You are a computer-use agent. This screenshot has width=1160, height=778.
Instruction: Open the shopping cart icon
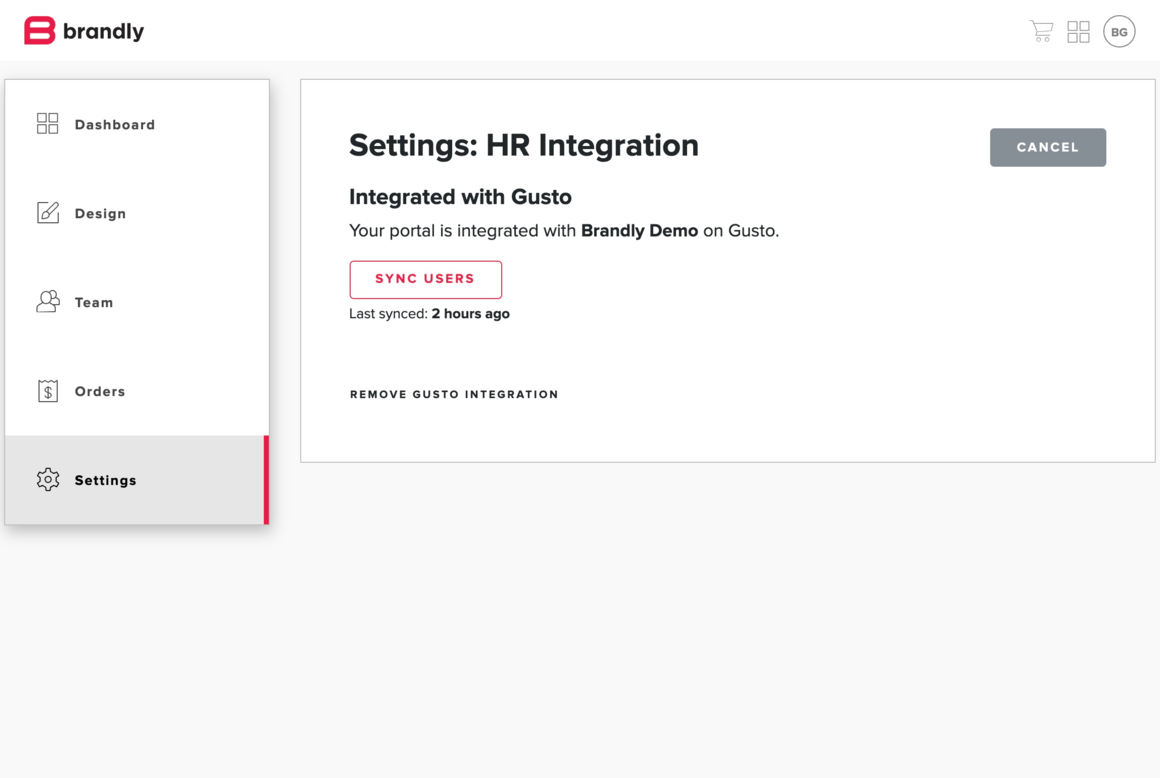(x=1042, y=31)
